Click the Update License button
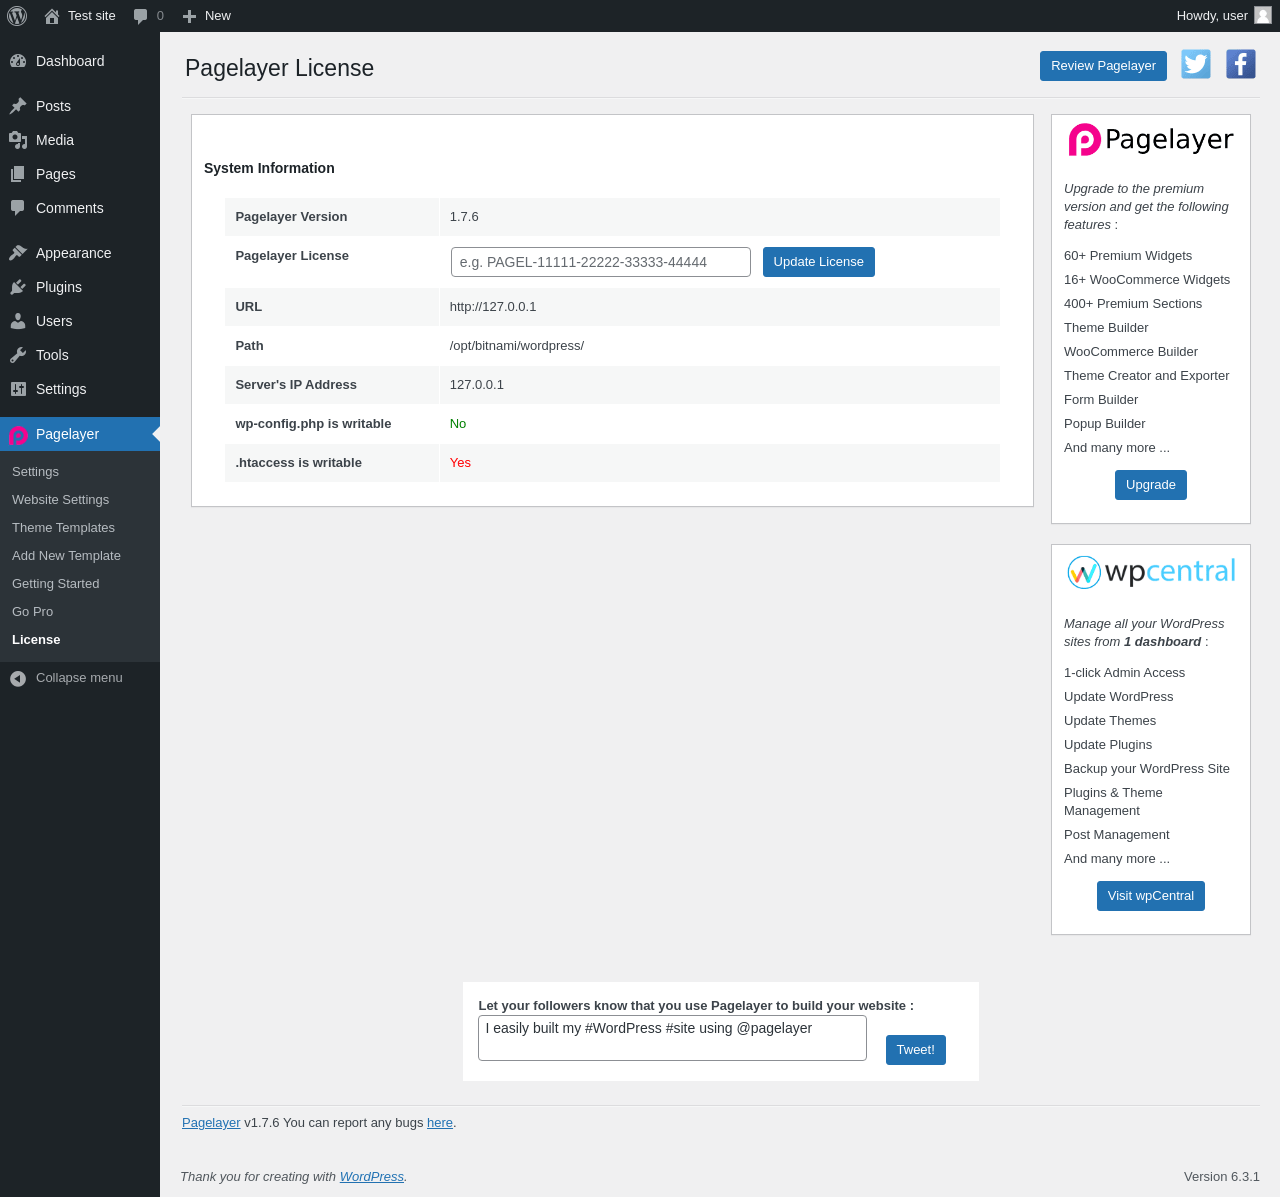 (x=818, y=262)
